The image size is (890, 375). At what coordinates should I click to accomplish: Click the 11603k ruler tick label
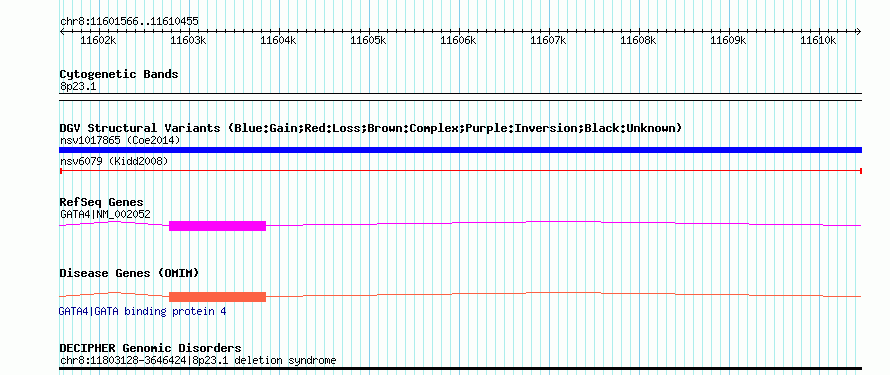(x=188, y=40)
